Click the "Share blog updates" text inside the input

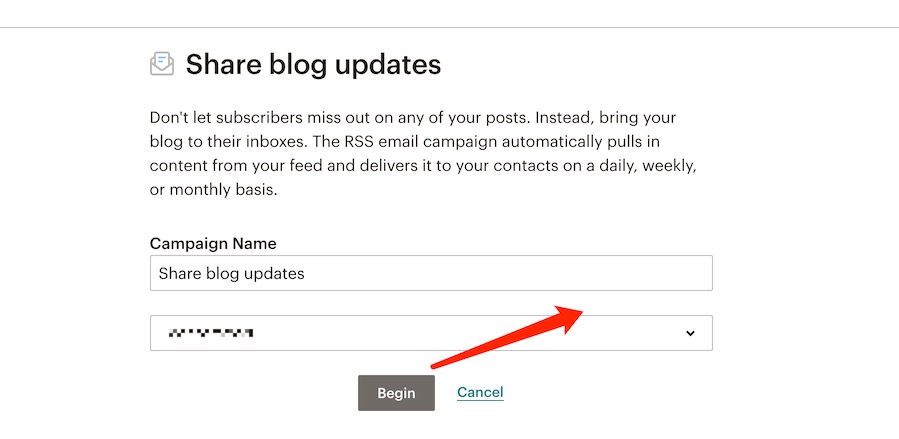click(x=232, y=273)
